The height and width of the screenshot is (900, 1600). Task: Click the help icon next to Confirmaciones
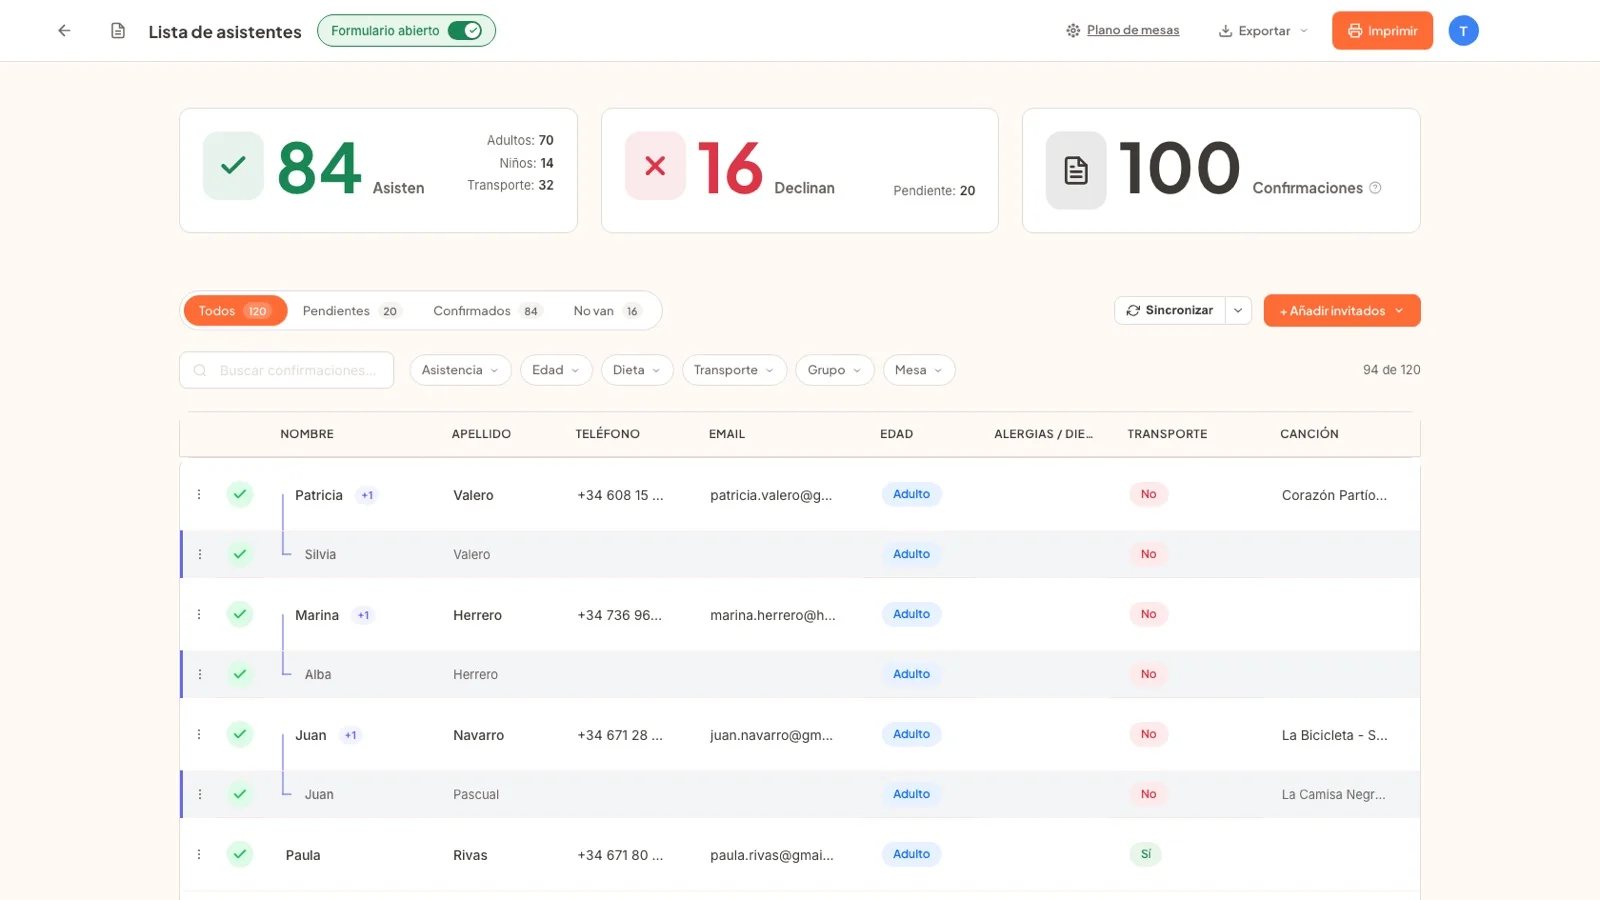tap(1375, 188)
